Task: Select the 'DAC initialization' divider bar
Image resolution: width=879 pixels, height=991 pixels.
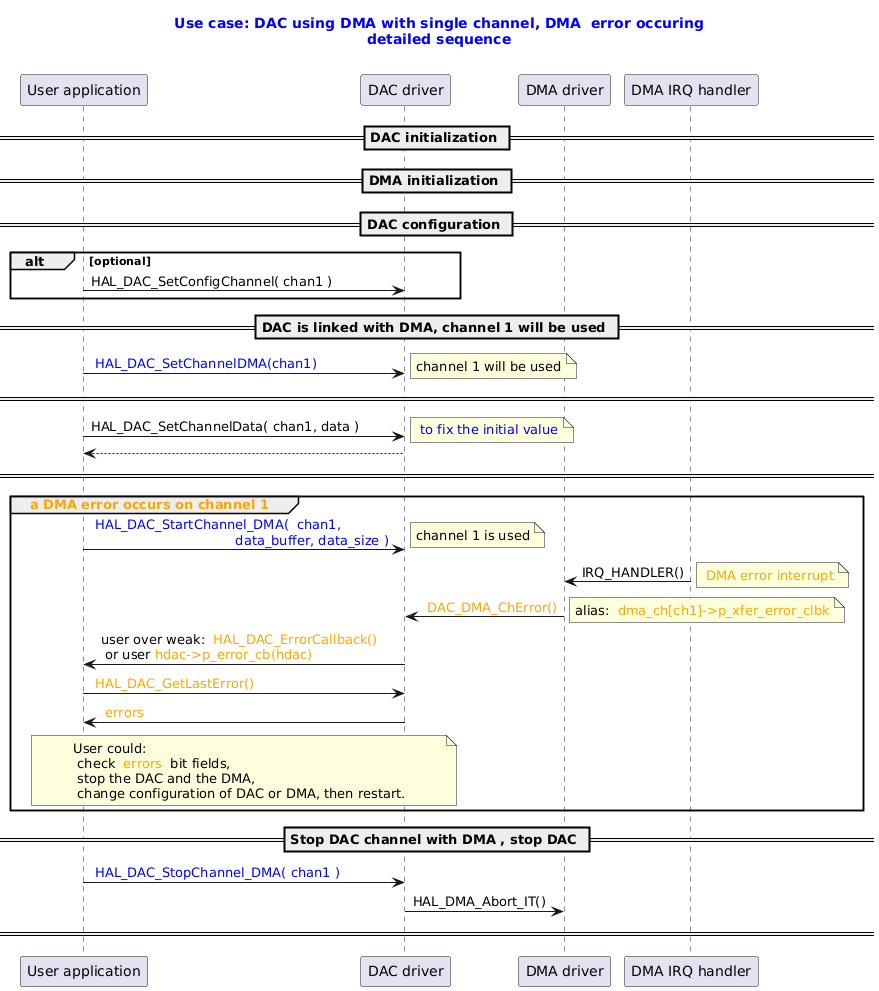Action: 436,138
